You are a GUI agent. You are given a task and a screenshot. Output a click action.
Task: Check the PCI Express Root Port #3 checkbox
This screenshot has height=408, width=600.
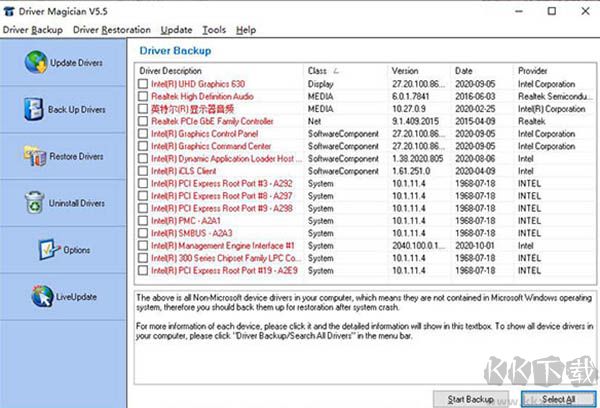tap(143, 183)
